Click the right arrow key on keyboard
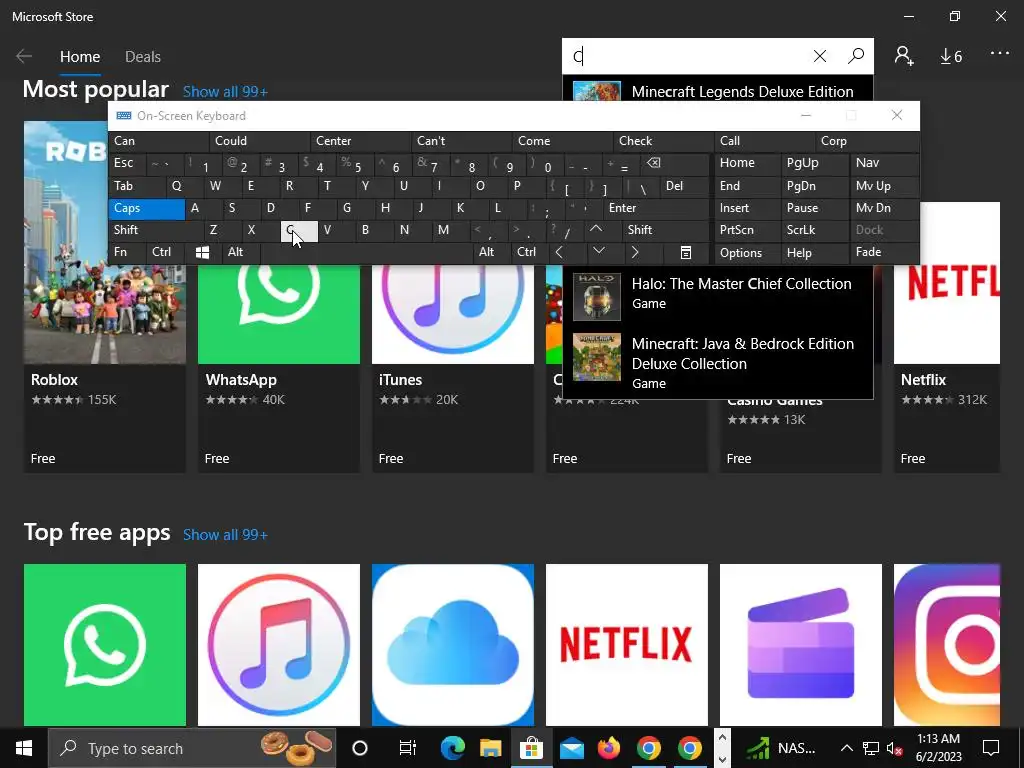This screenshot has width=1024, height=768. [635, 252]
